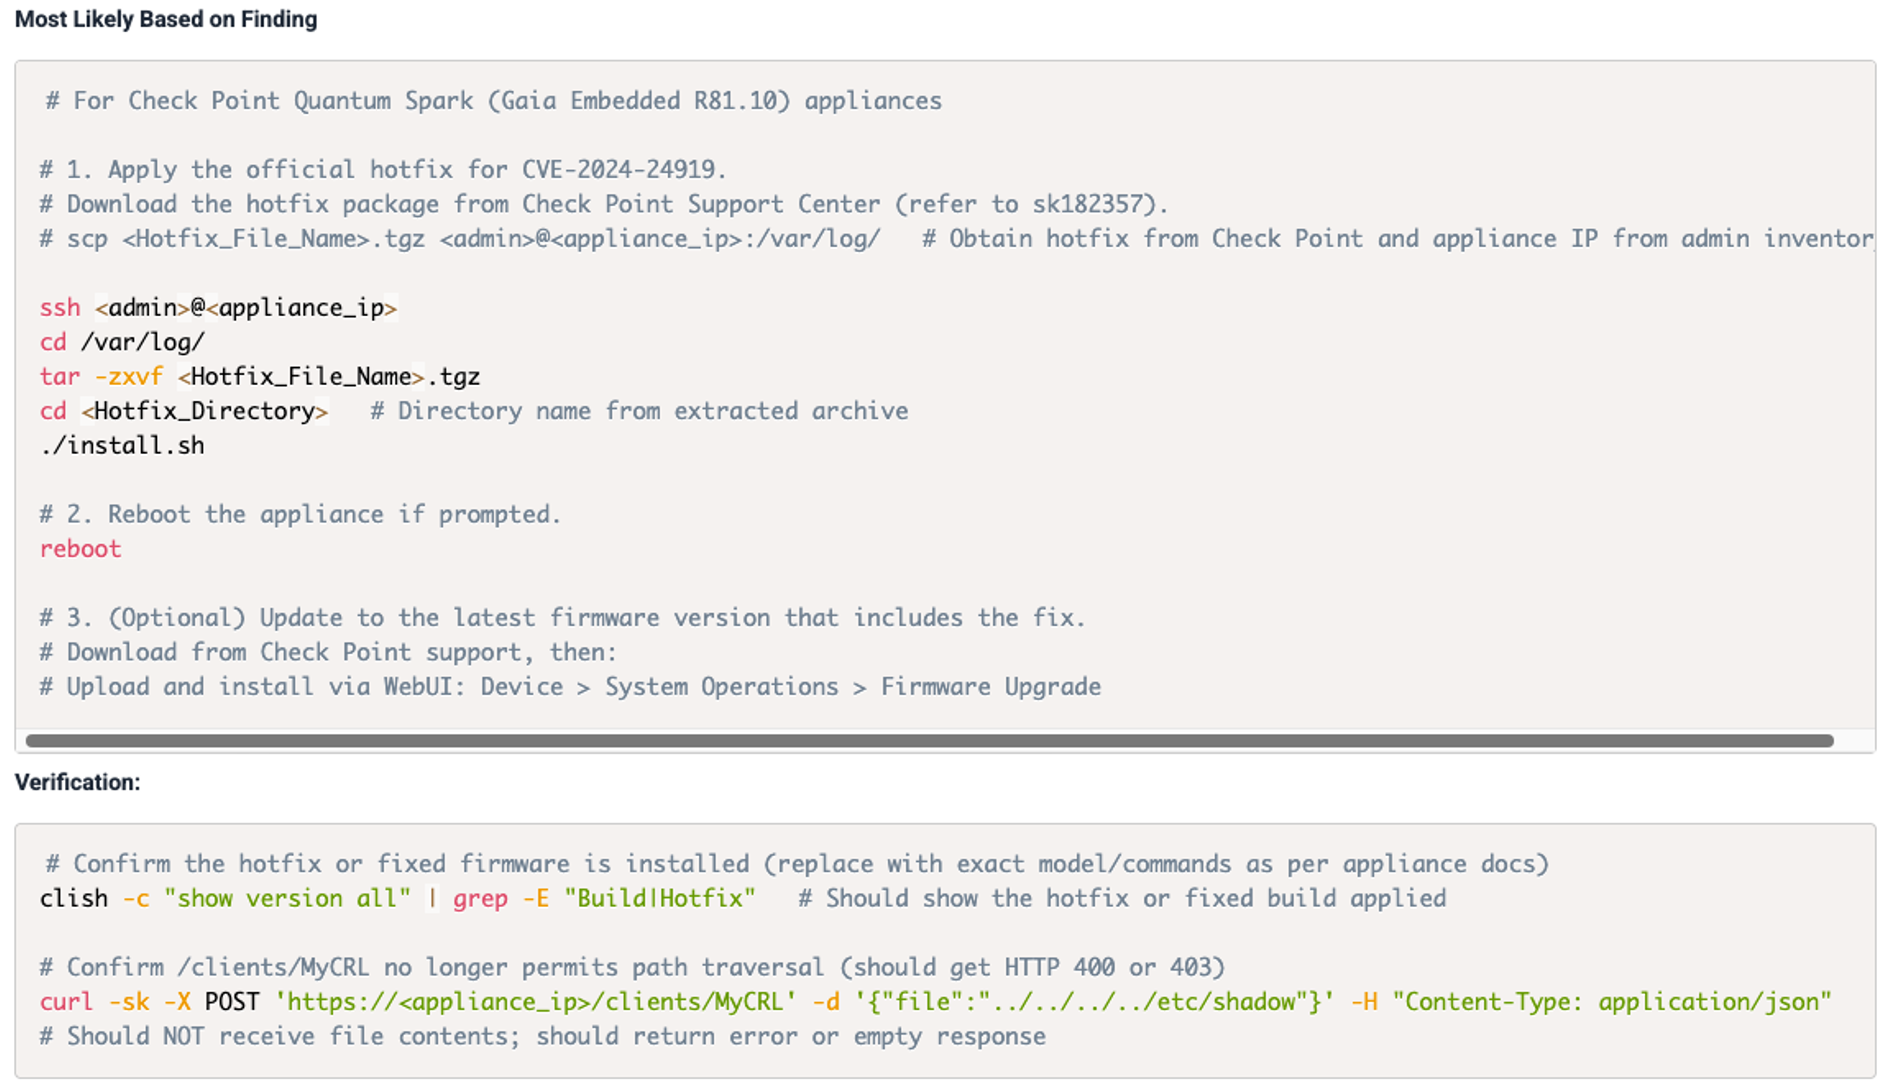Click the CVE-2024-24919 text in comment

click(x=618, y=170)
